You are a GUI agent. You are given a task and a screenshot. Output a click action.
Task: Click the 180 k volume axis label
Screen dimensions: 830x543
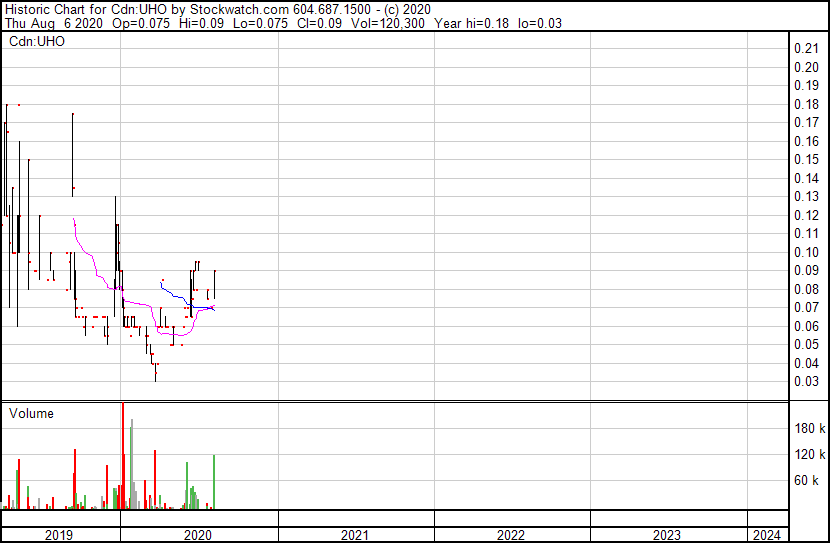[x=808, y=428]
